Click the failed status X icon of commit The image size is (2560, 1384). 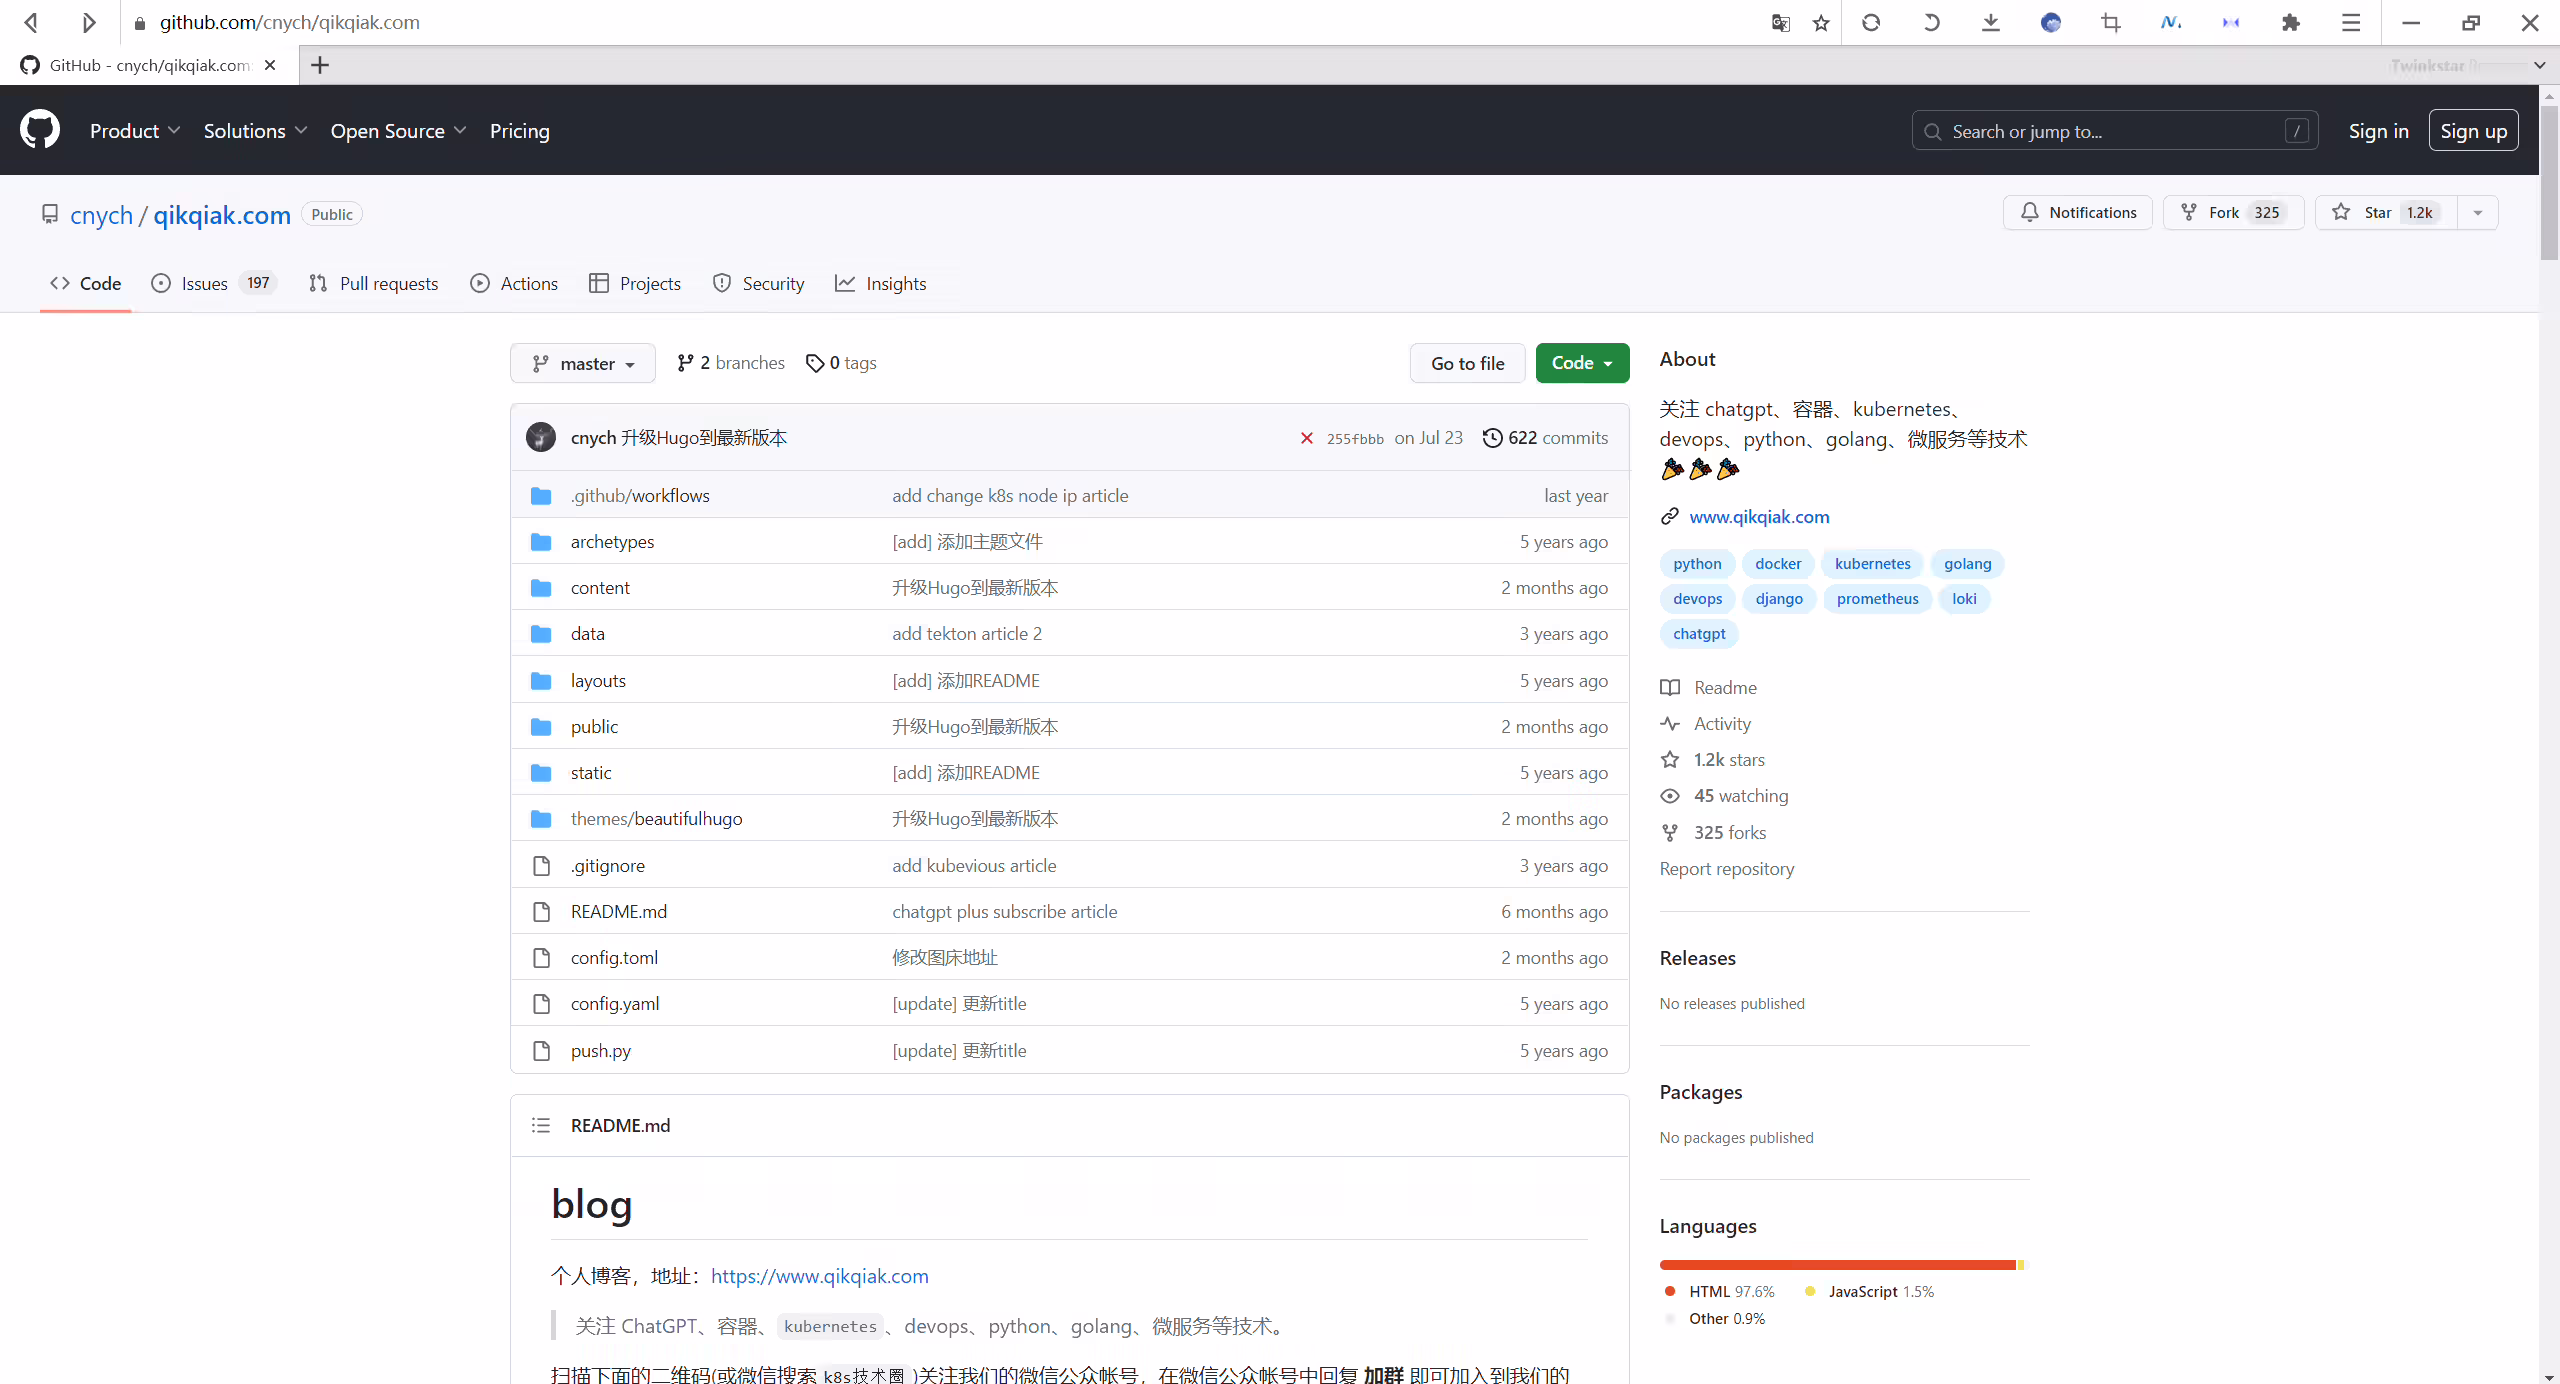[x=1306, y=438]
